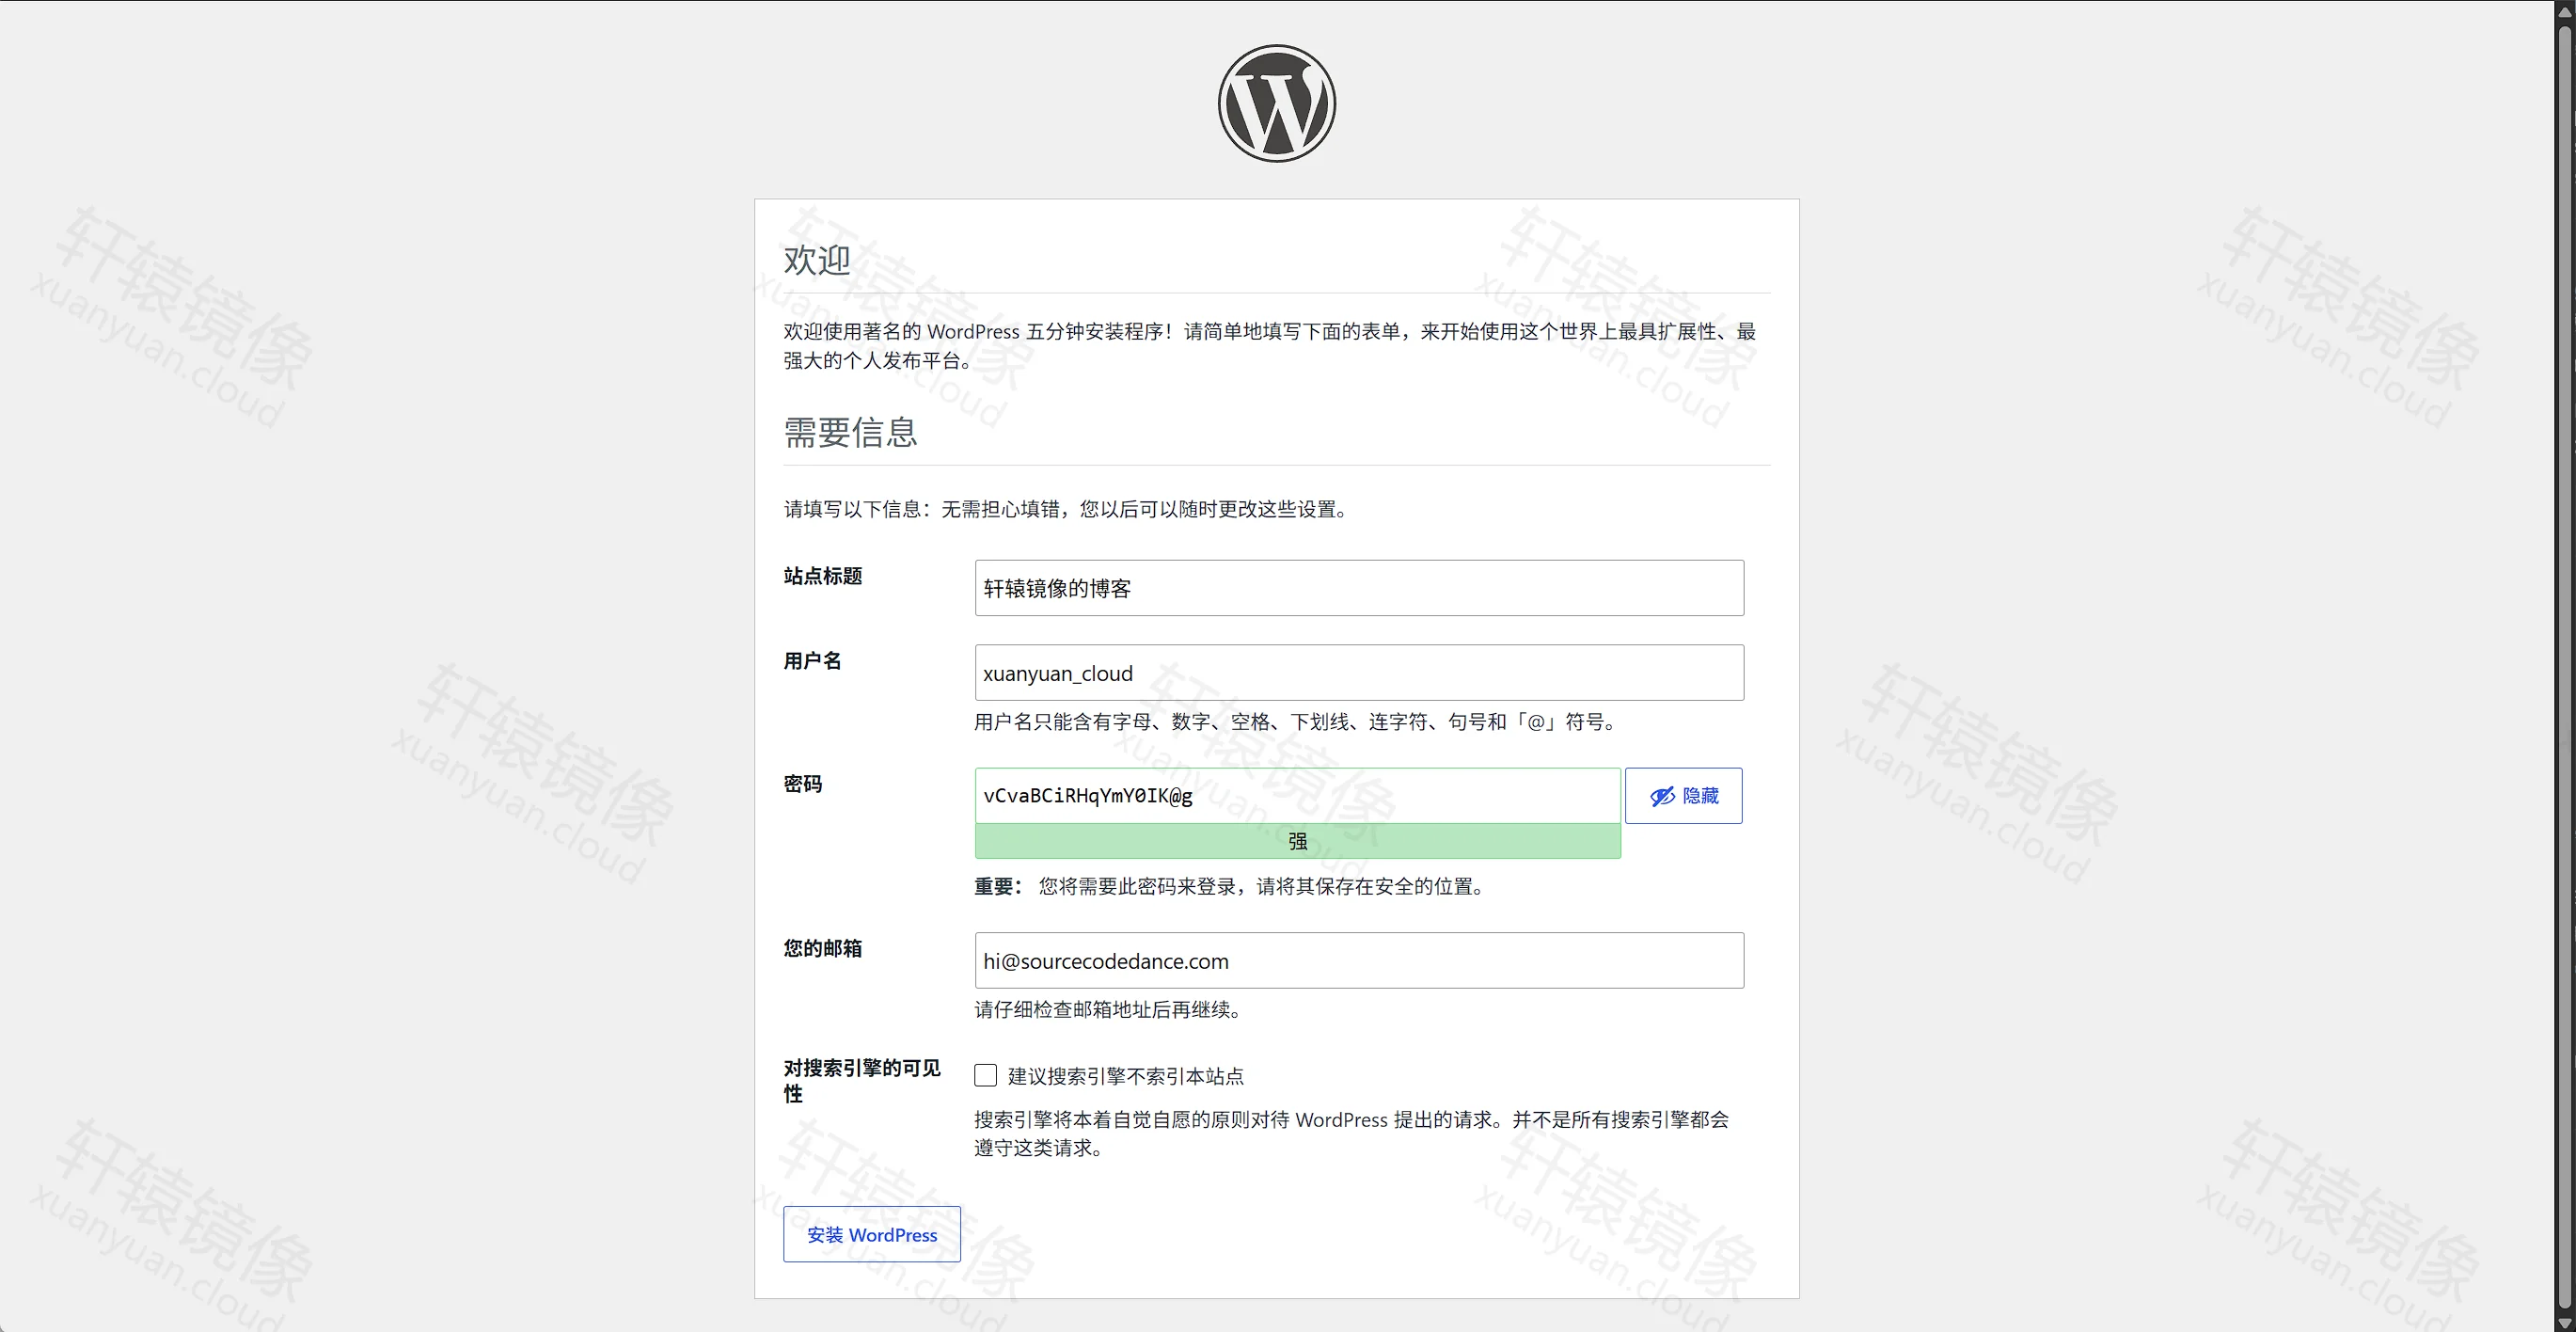2576x1332 pixels.
Task: Click the 请仔细检查邮箱地址后再继续 hint
Action: point(1108,1010)
